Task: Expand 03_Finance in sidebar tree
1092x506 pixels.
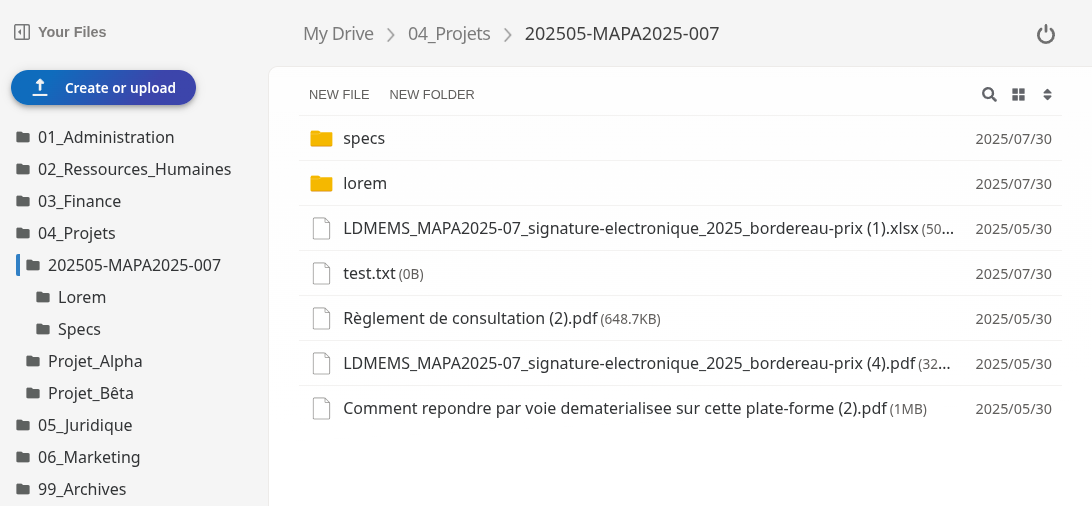Action: click(79, 201)
